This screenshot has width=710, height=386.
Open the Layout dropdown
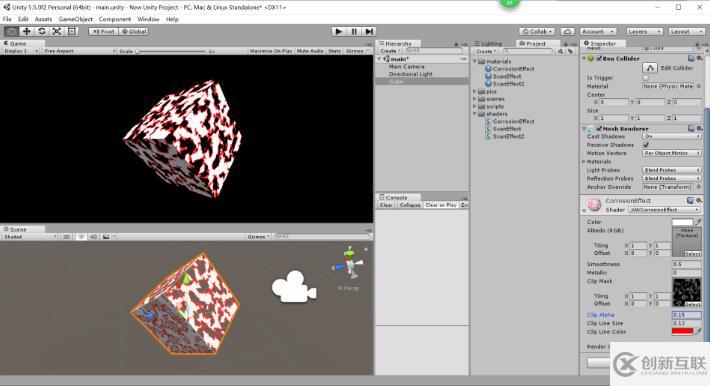coord(686,31)
